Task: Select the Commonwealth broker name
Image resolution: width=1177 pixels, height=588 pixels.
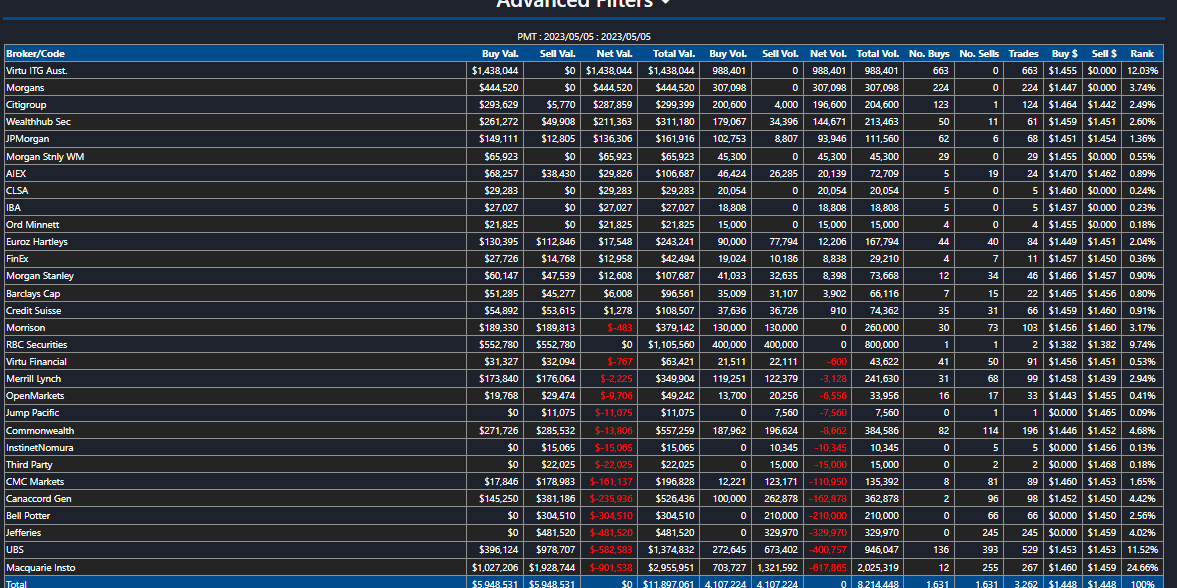Action: point(41,430)
